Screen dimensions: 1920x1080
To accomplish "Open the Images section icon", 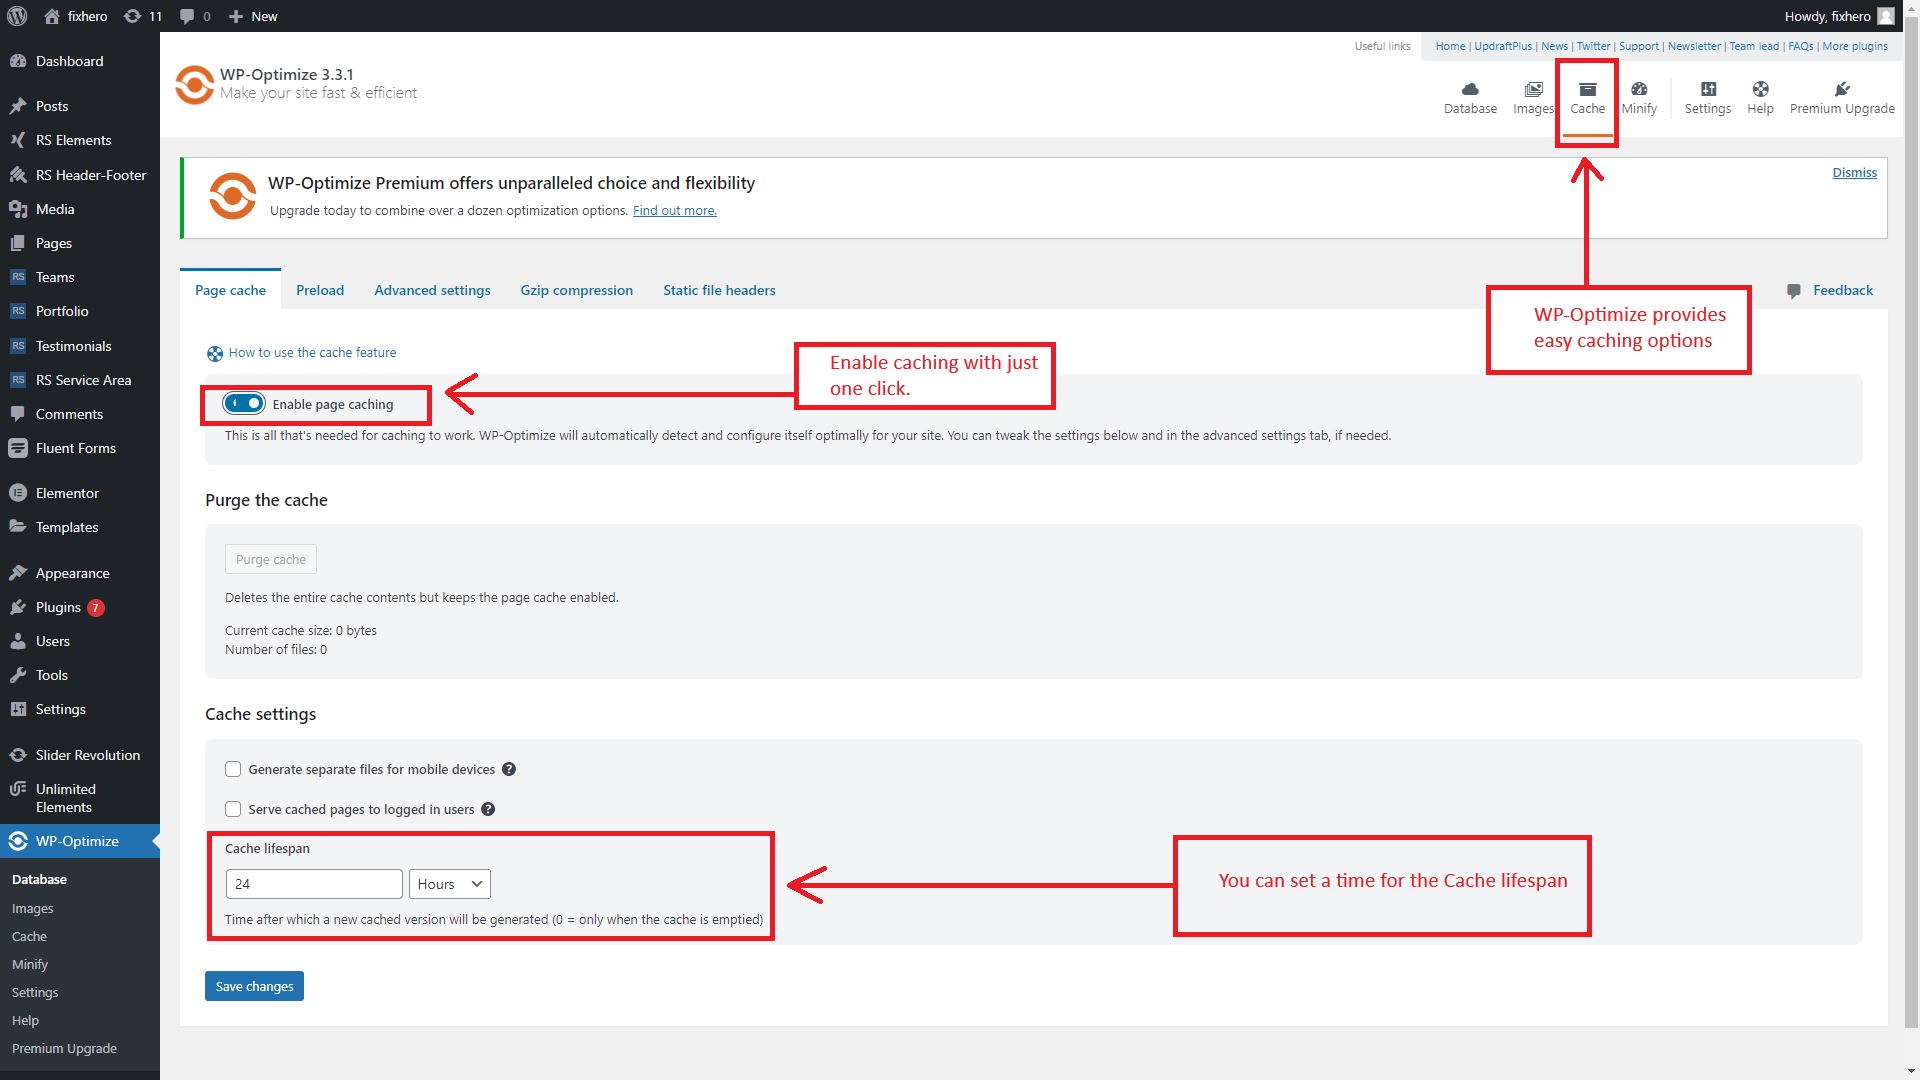I will pyautogui.click(x=1533, y=89).
